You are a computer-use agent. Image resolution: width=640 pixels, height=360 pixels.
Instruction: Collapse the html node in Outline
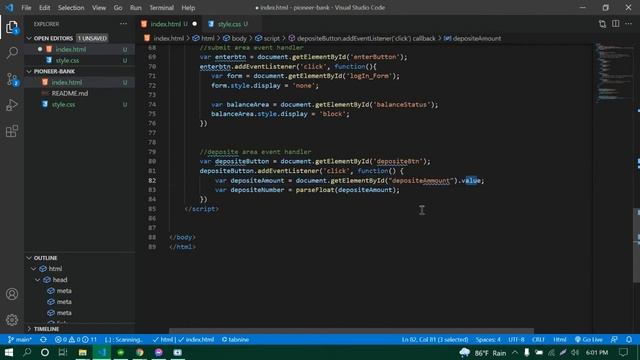34,269
